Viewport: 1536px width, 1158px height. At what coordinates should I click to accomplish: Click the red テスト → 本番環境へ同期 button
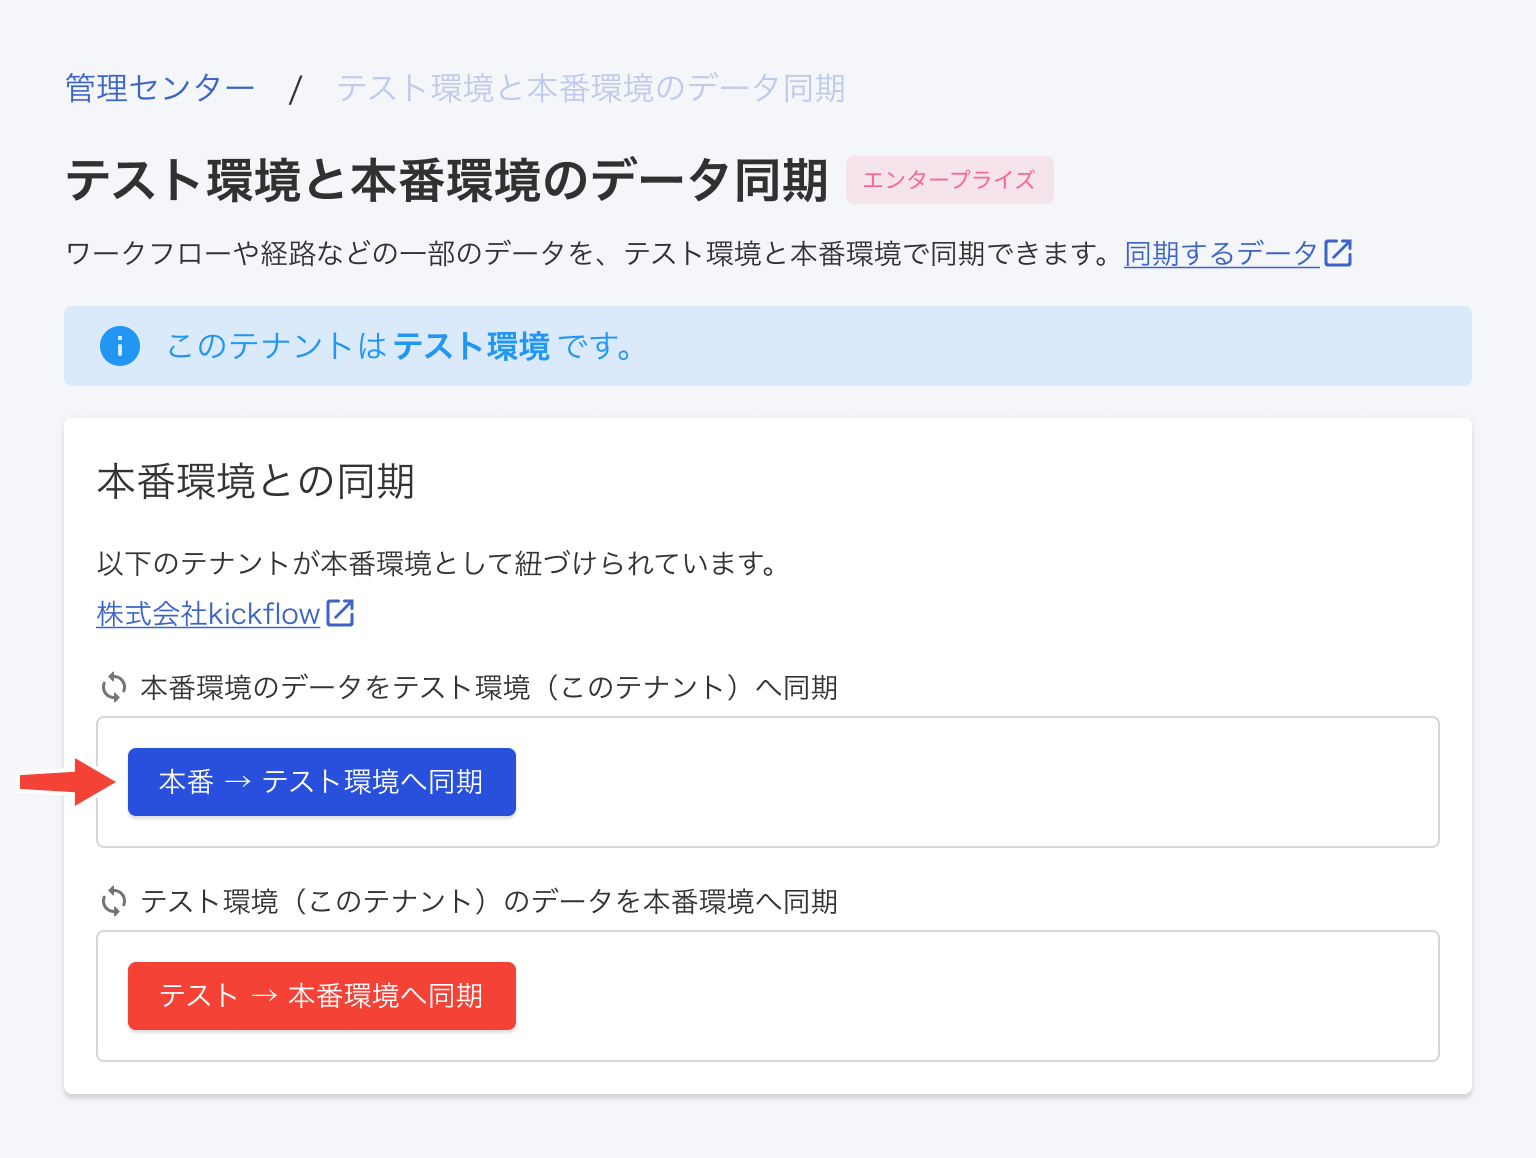tap(322, 996)
